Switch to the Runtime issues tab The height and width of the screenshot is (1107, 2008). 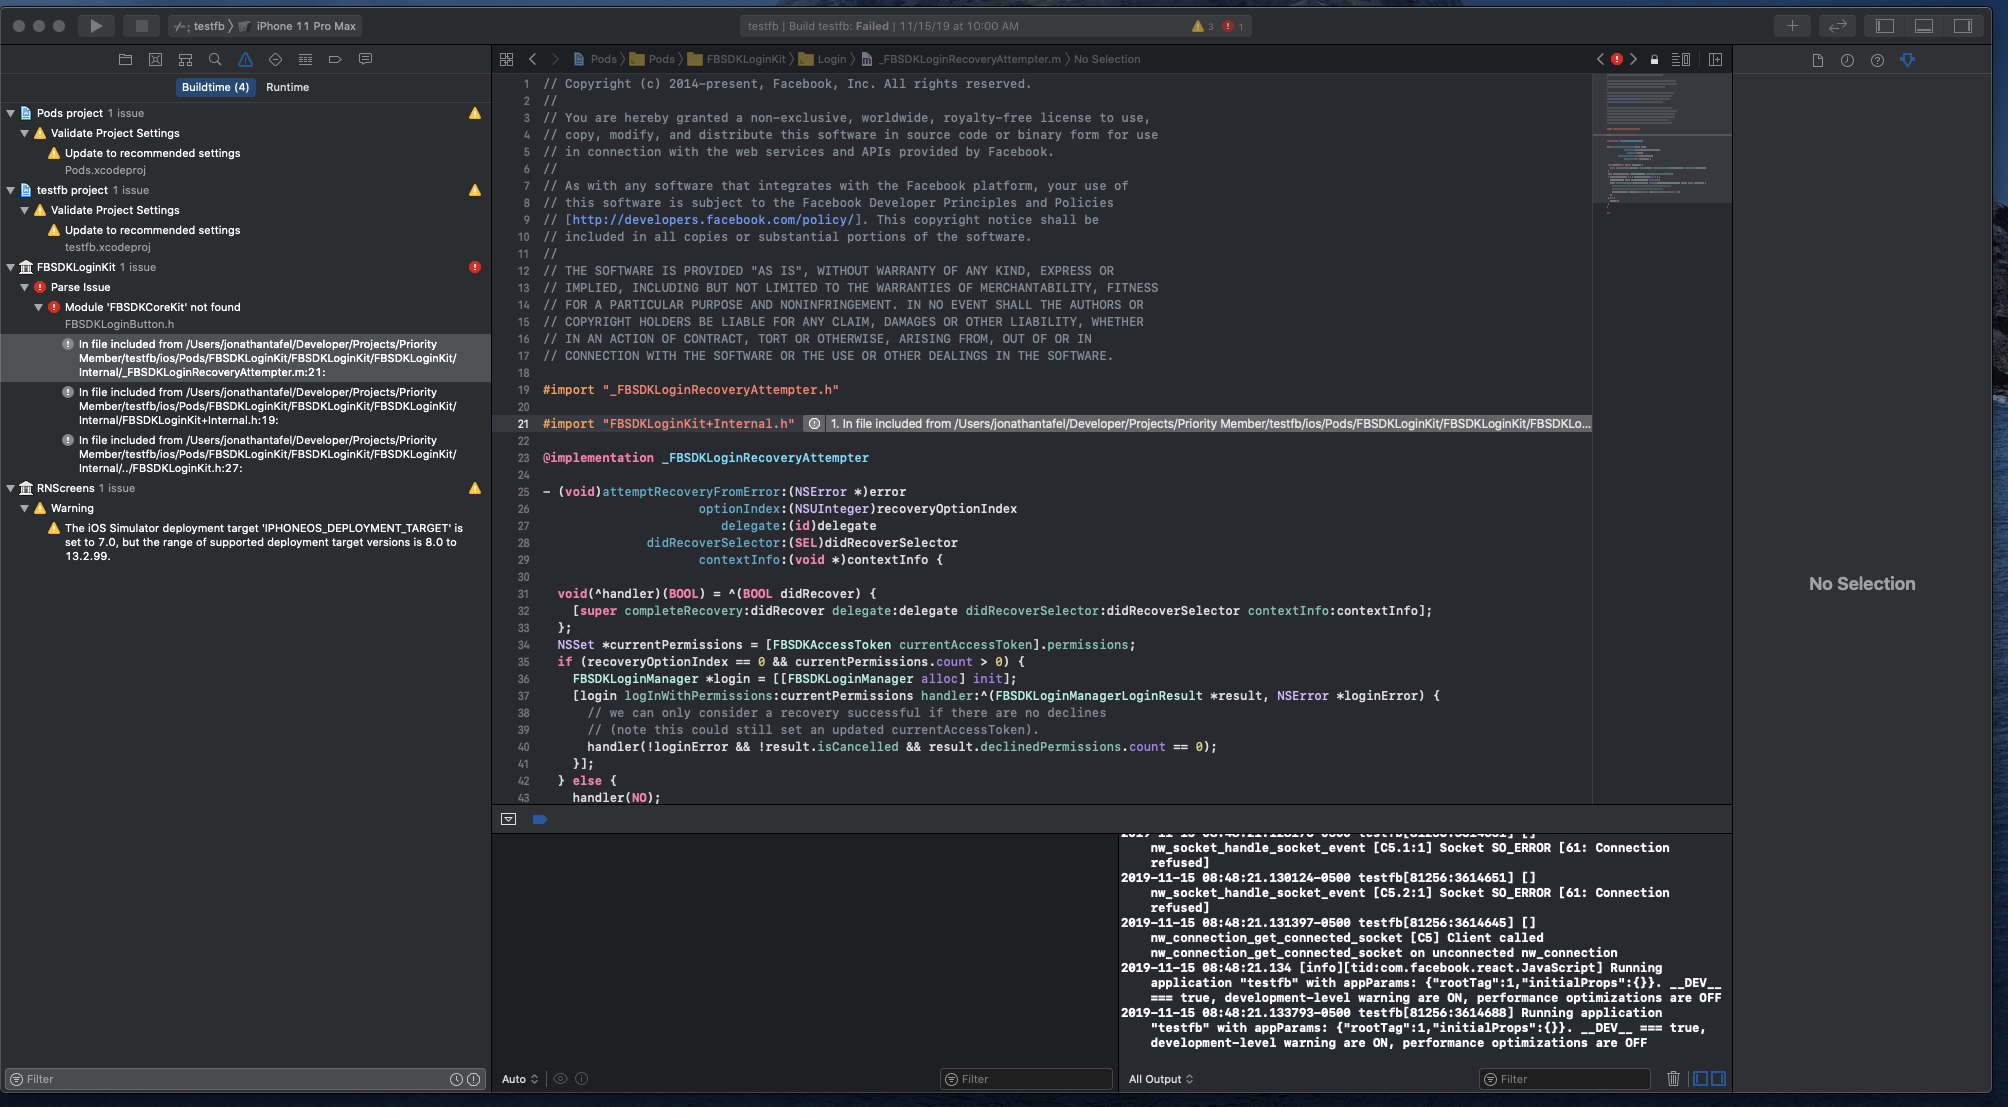288,87
